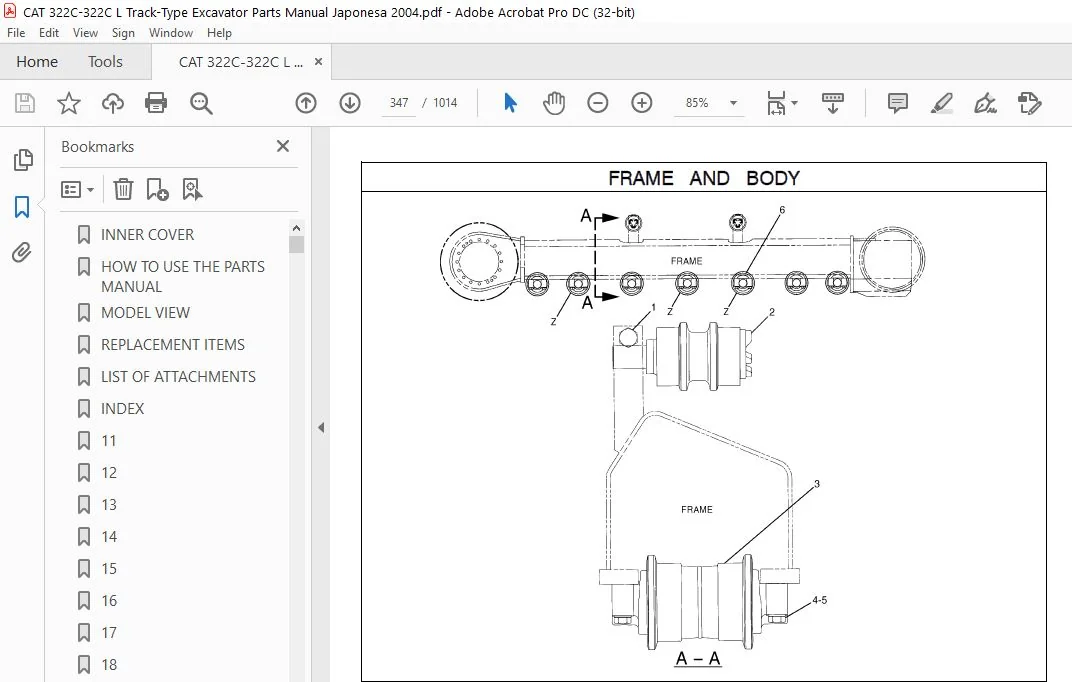Click the FRAME AND BODY page heading
1072x682 pixels.
(x=704, y=178)
